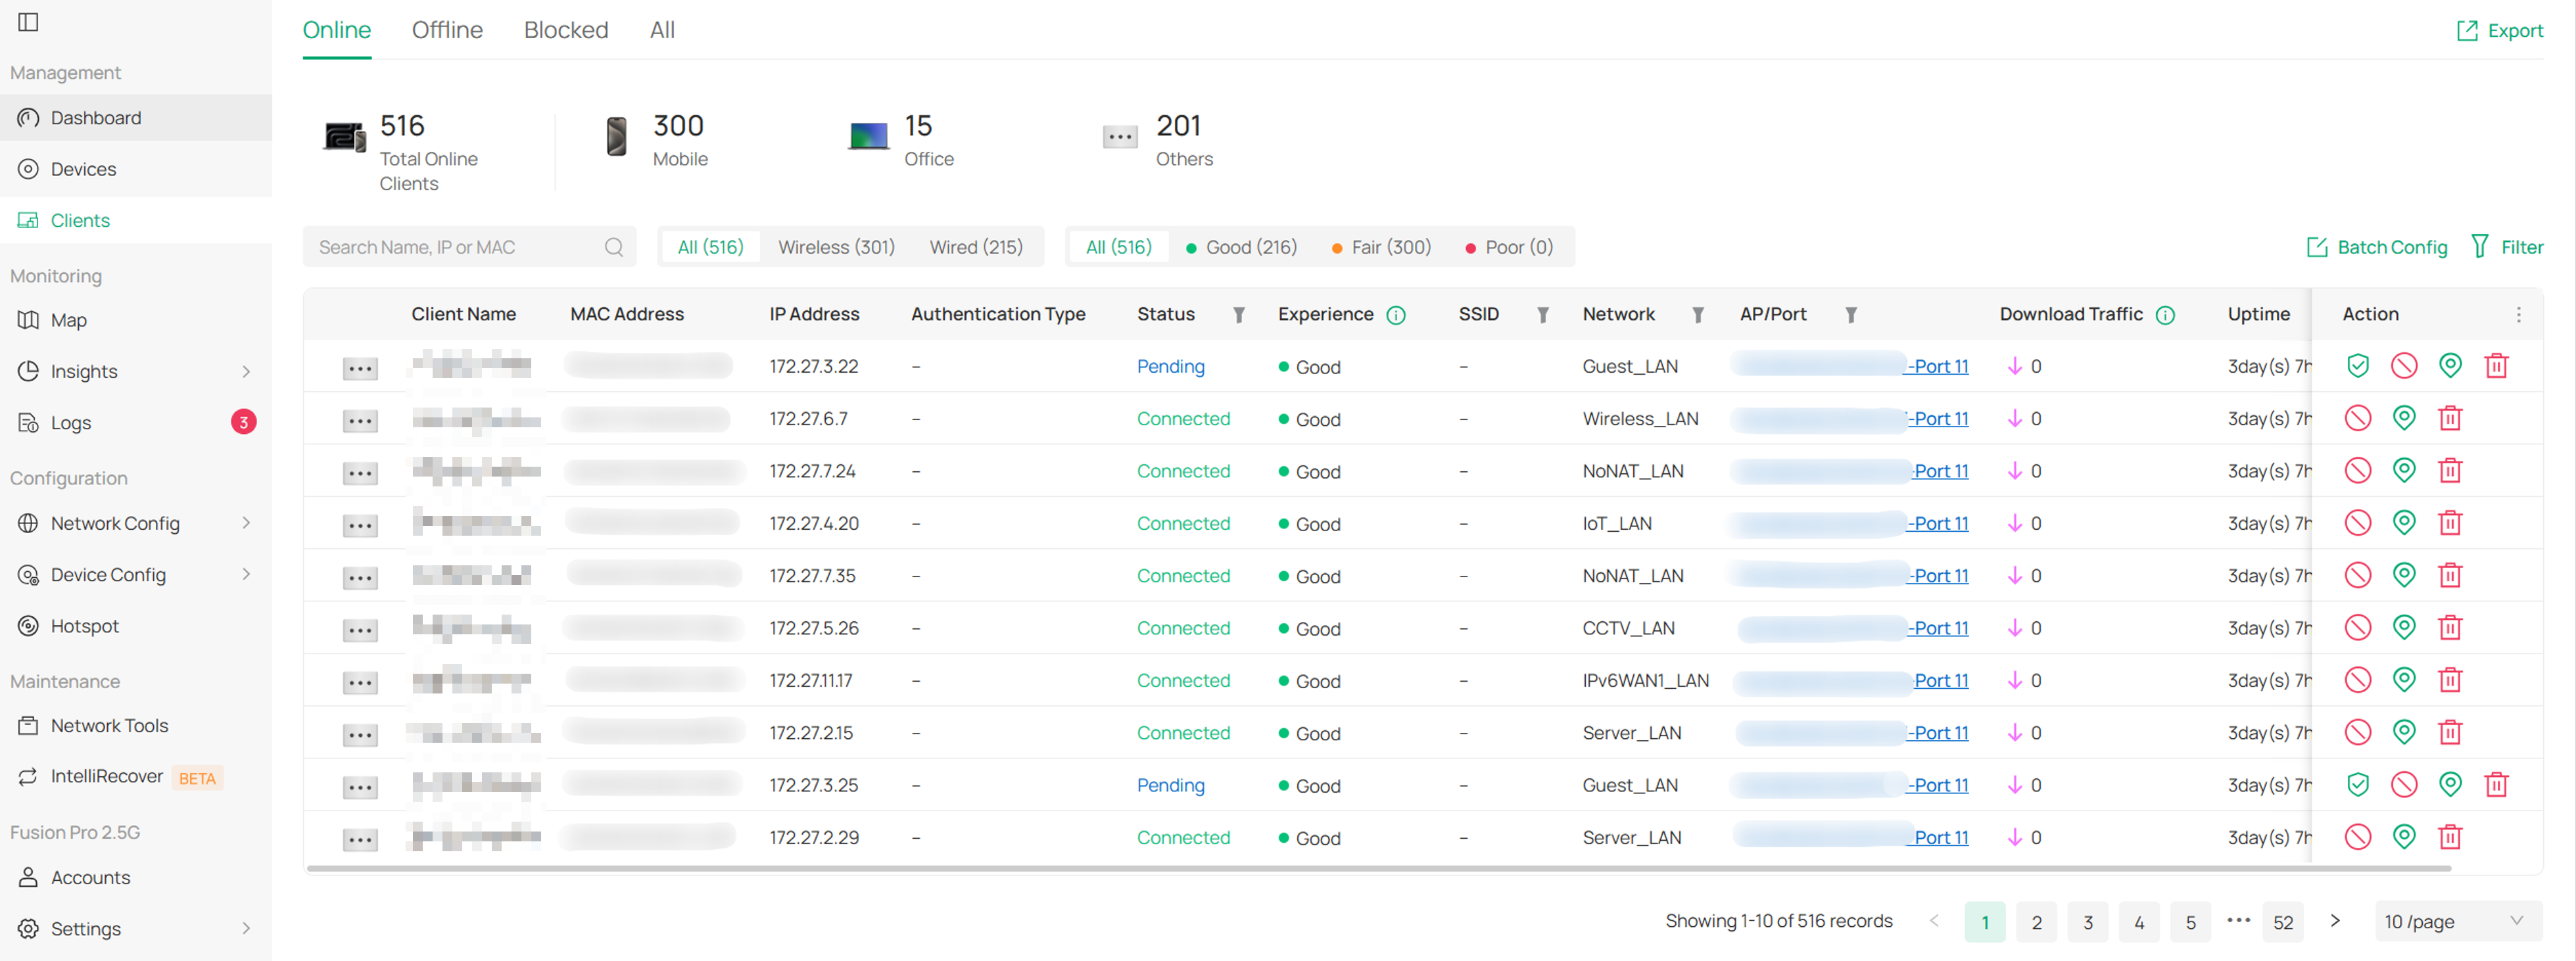Open Batch Config
This screenshot has width=2576, height=961.
[x=2376, y=247]
